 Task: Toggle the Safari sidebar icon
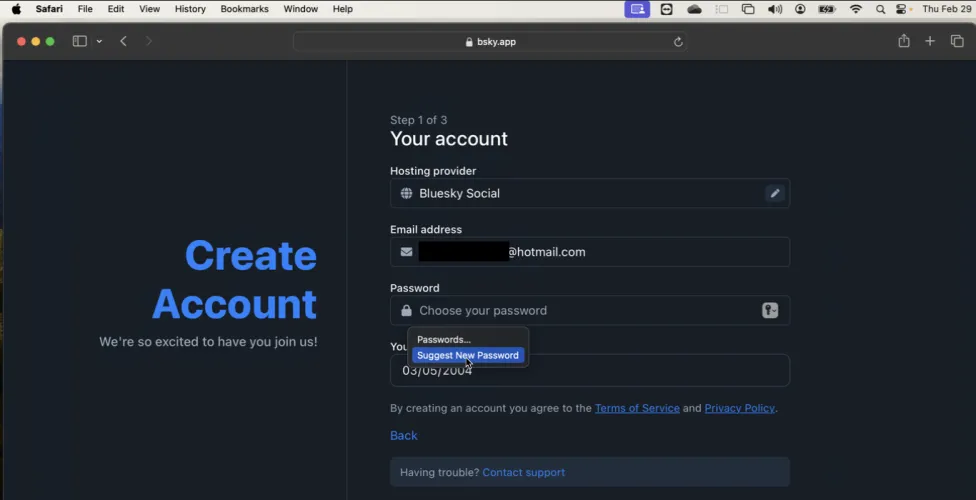[x=80, y=41]
